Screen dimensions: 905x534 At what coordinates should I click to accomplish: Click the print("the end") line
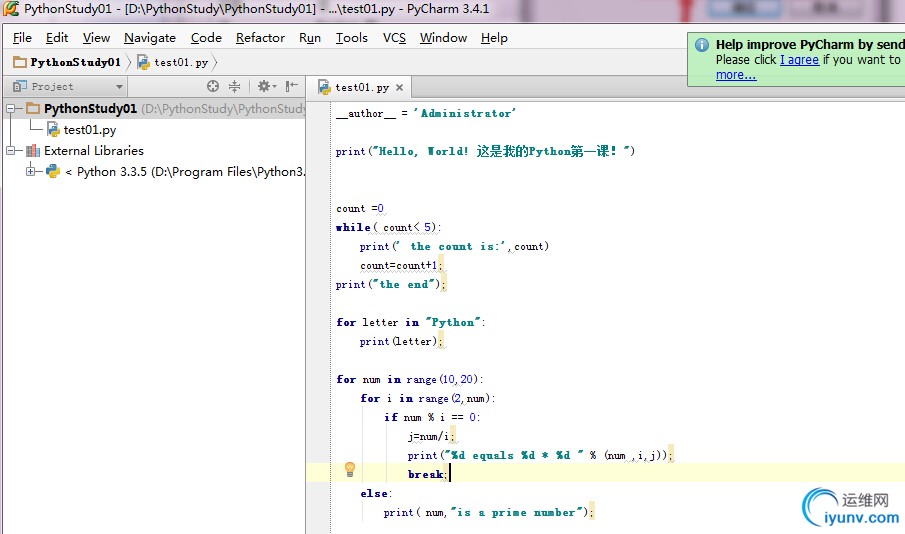(x=391, y=285)
